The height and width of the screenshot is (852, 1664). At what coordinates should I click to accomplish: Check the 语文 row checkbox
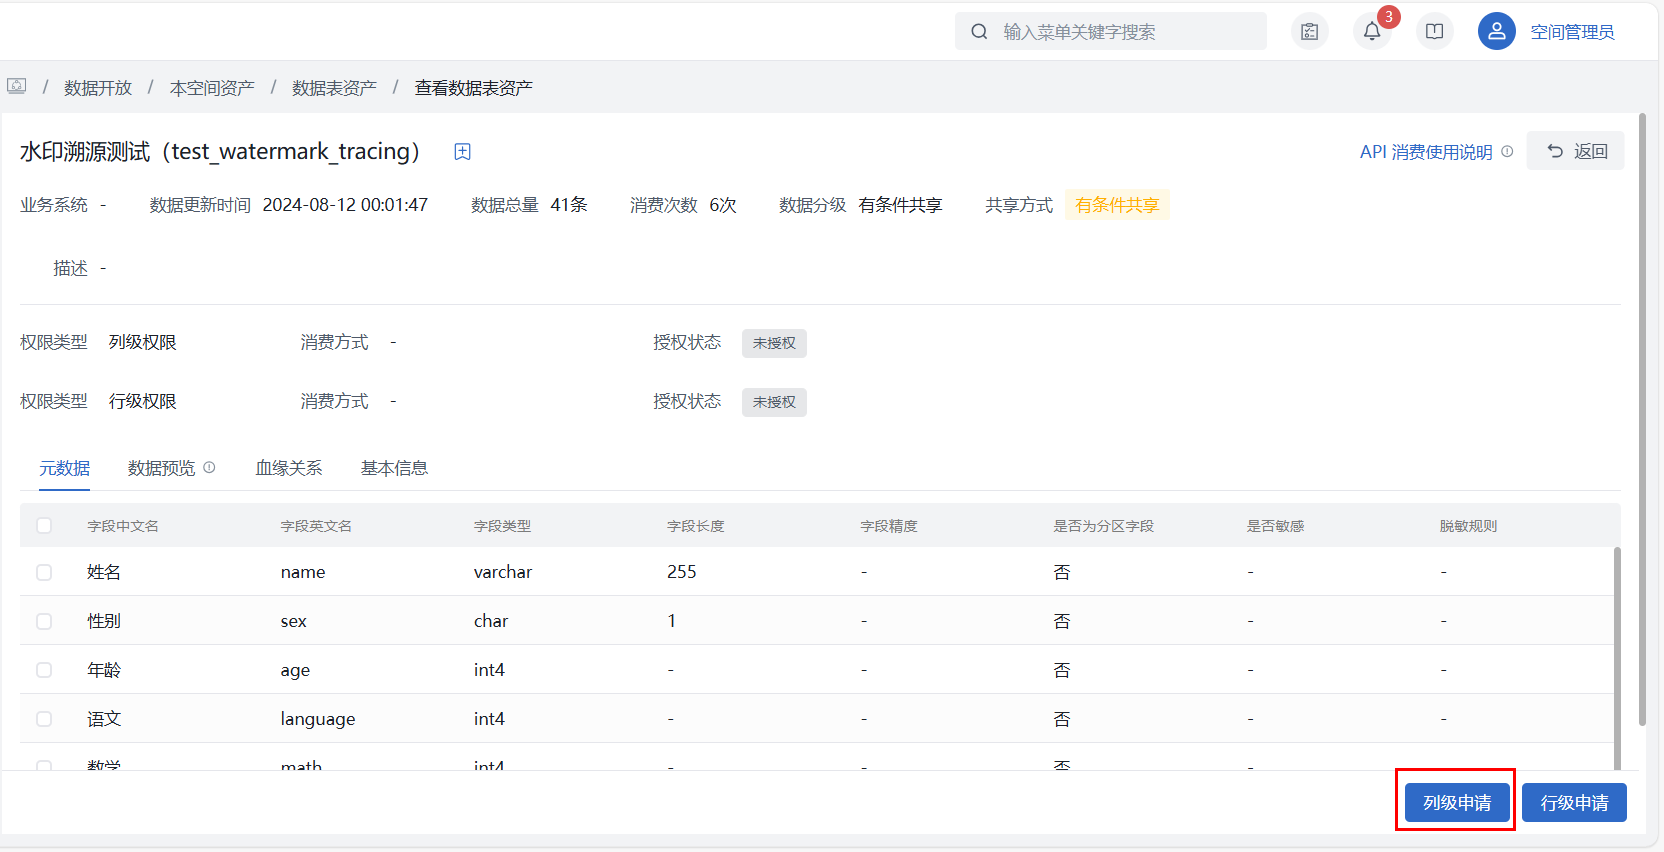44,719
